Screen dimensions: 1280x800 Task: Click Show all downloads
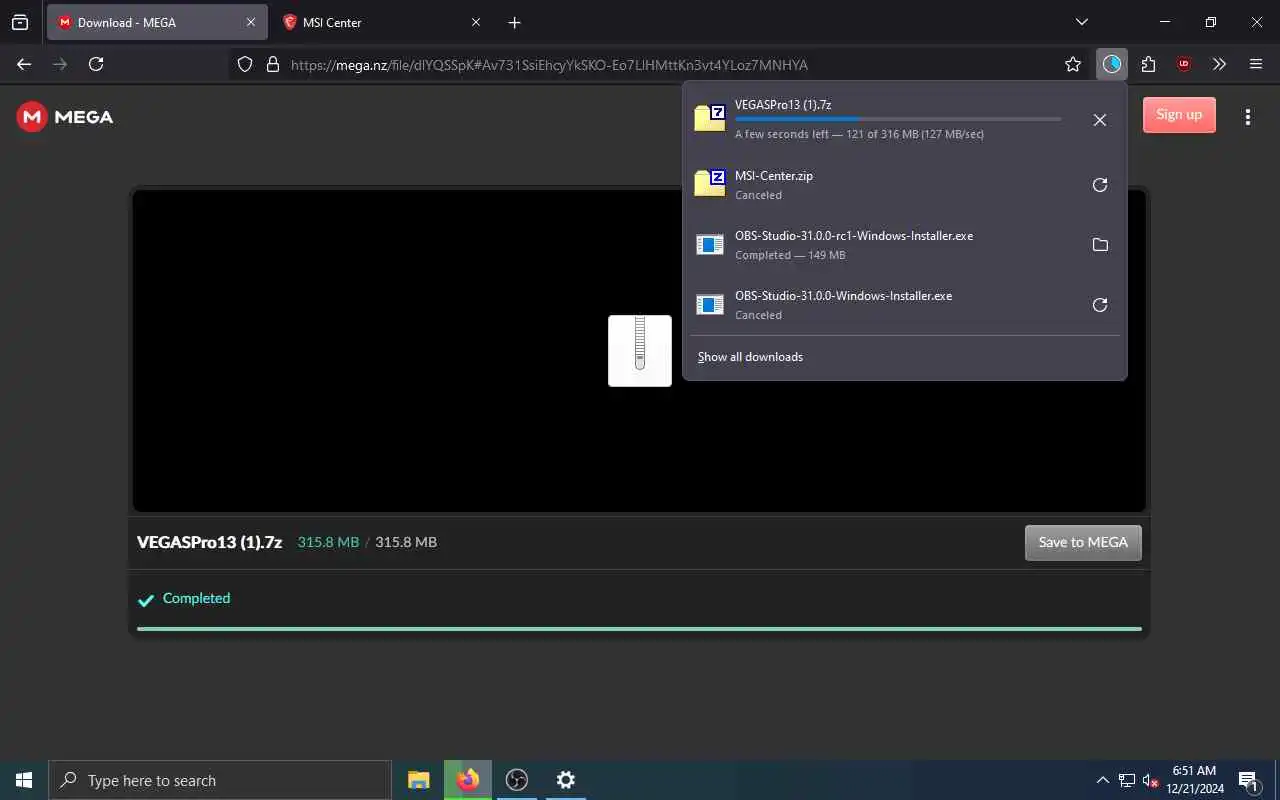pyautogui.click(x=750, y=357)
